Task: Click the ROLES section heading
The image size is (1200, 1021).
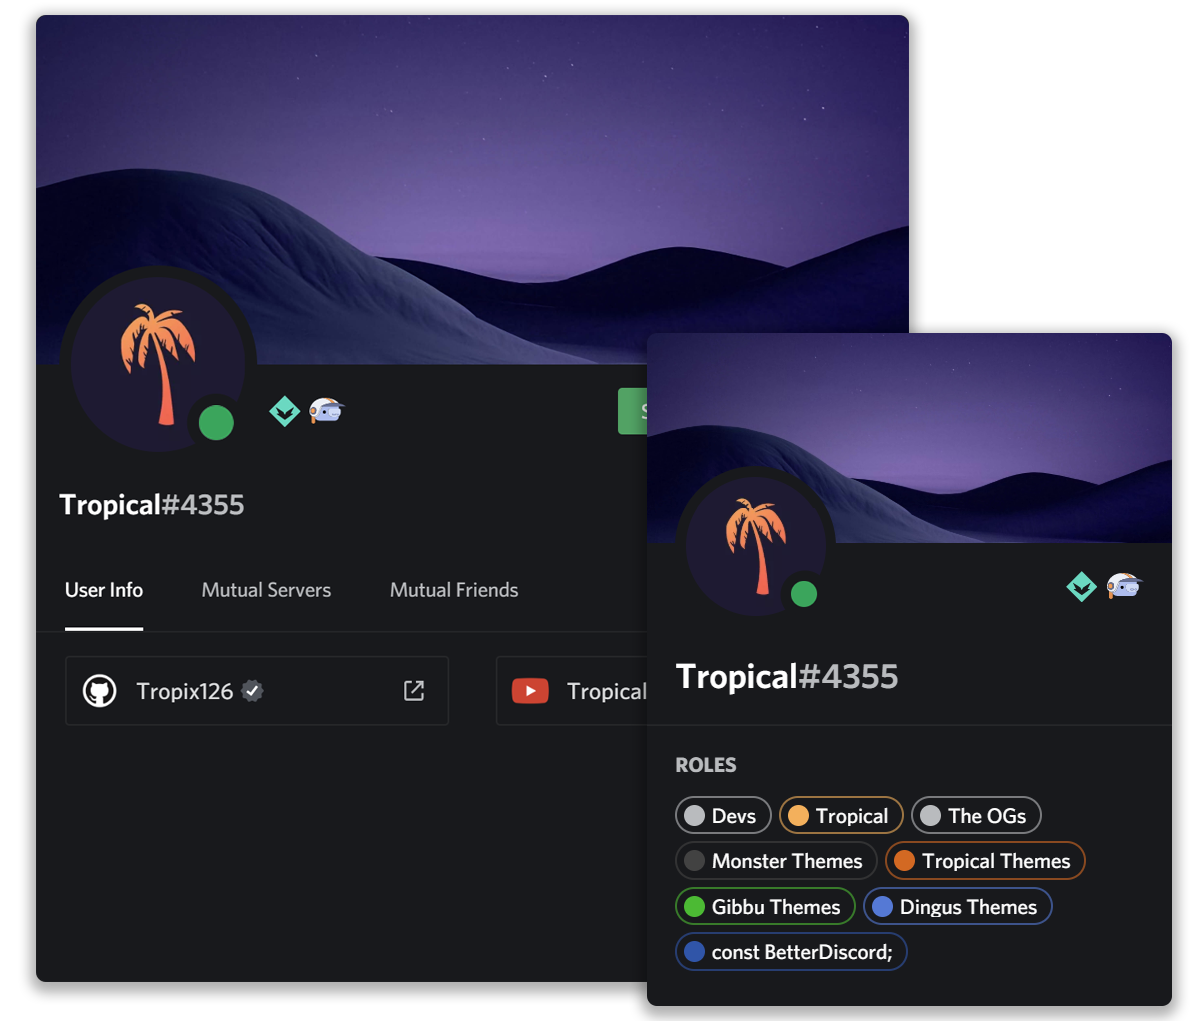Action: click(706, 765)
